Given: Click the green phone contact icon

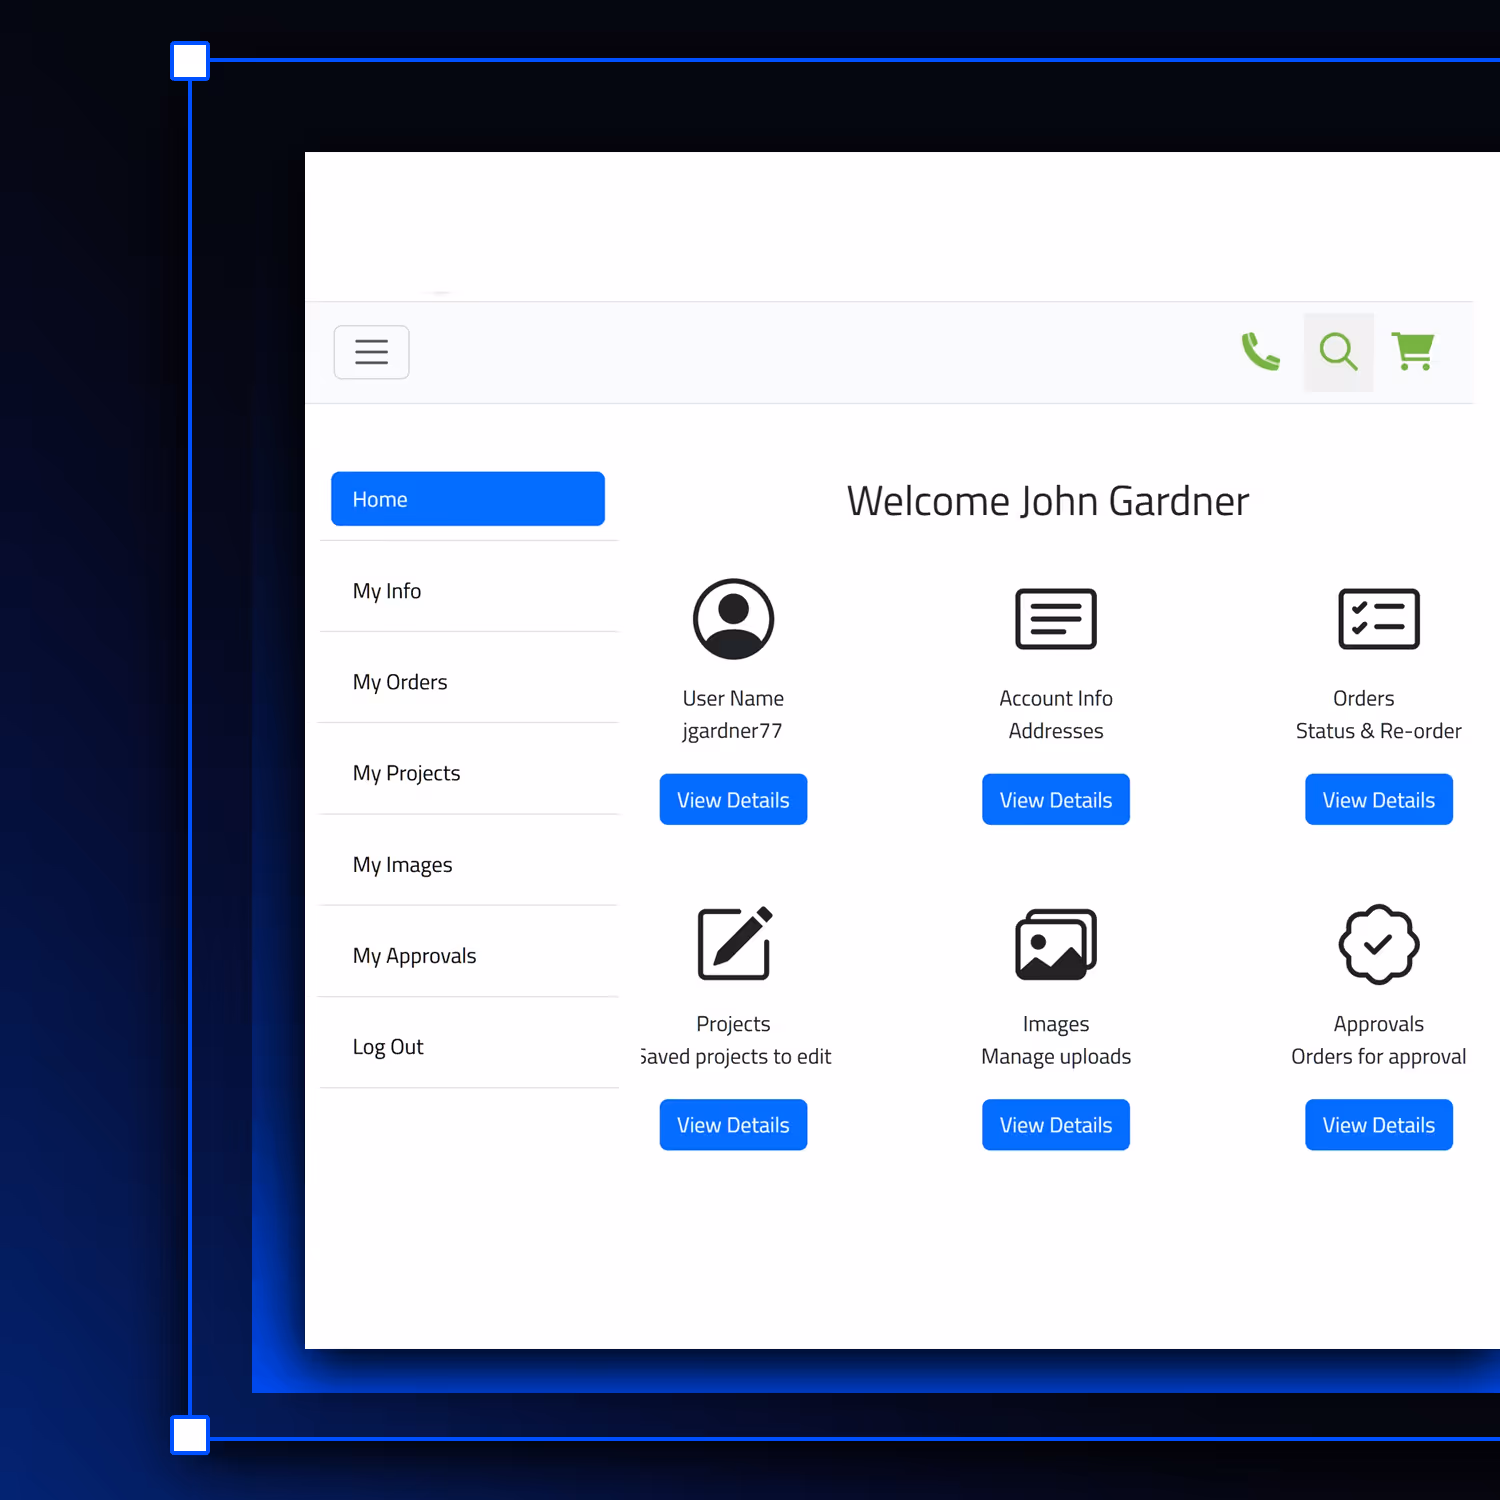Looking at the screenshot, I should point(1261,352).
